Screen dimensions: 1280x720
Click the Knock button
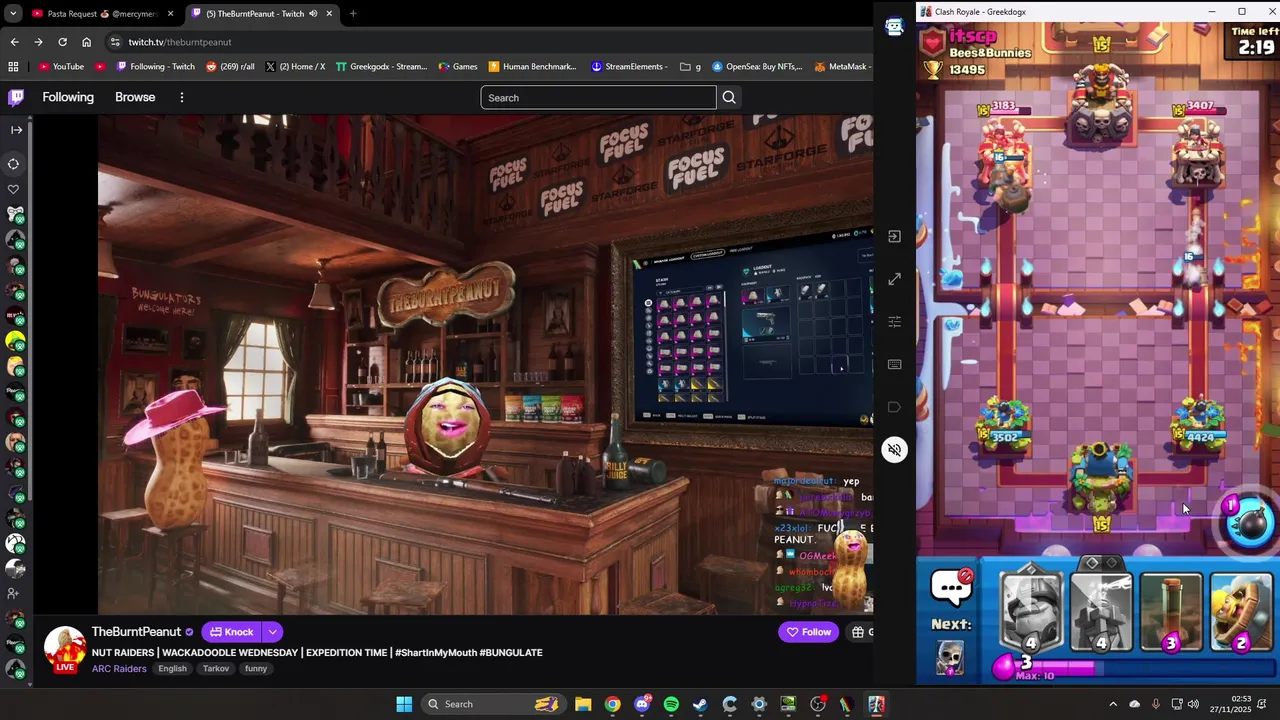click(x=231, y=632)
